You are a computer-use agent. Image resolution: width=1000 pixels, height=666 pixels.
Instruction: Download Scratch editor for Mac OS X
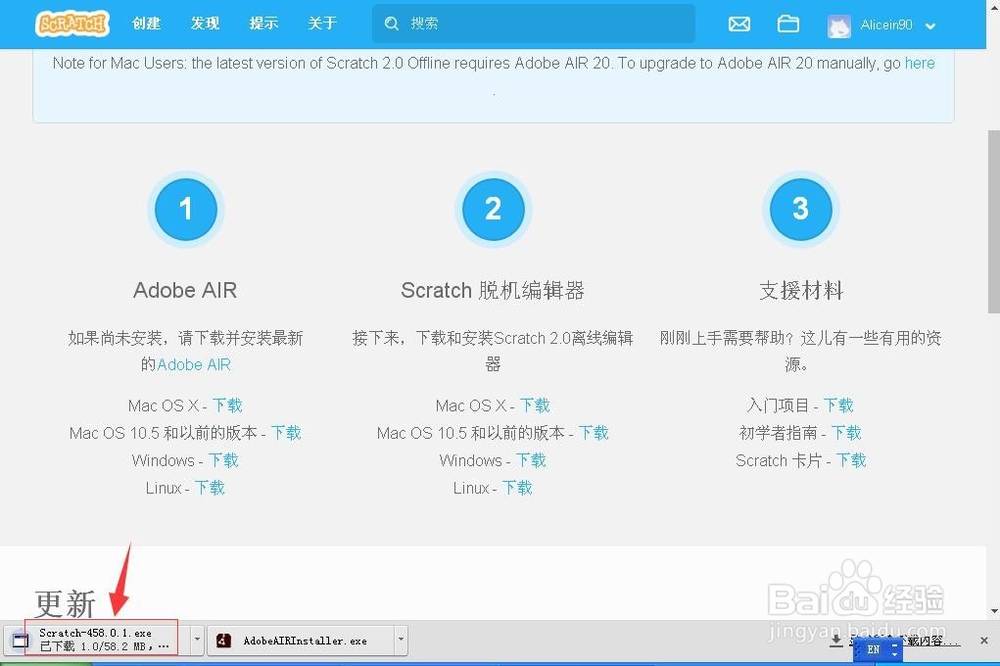[534, 405]
